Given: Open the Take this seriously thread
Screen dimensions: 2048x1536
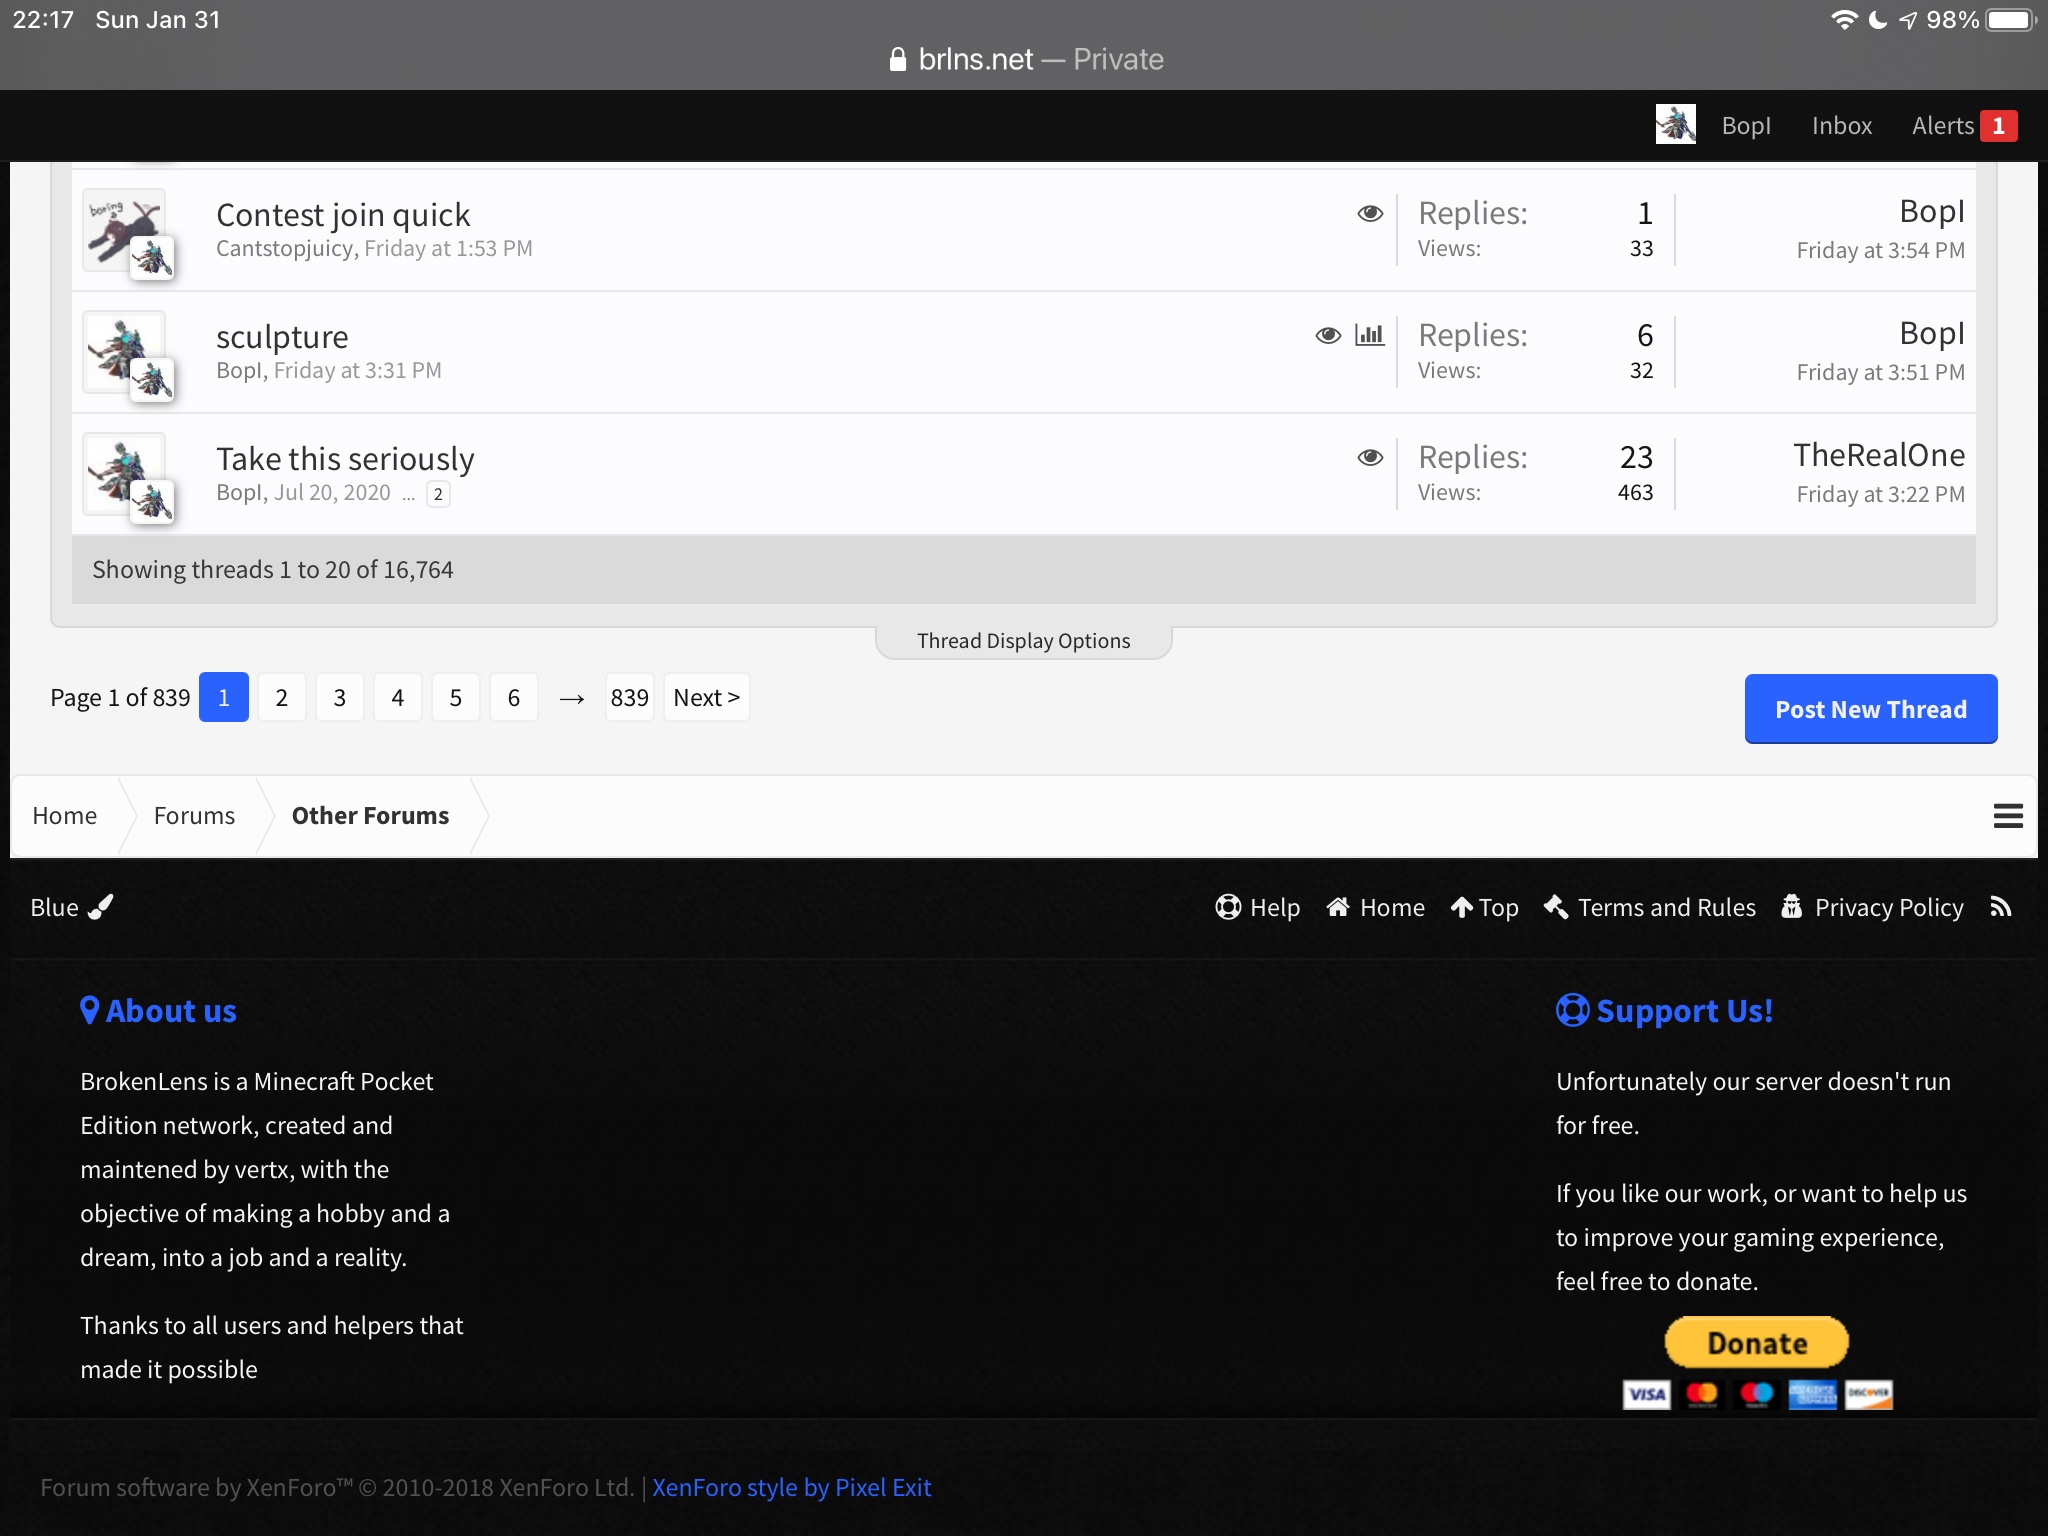Looking at the screenshot, I should point(345,459).
